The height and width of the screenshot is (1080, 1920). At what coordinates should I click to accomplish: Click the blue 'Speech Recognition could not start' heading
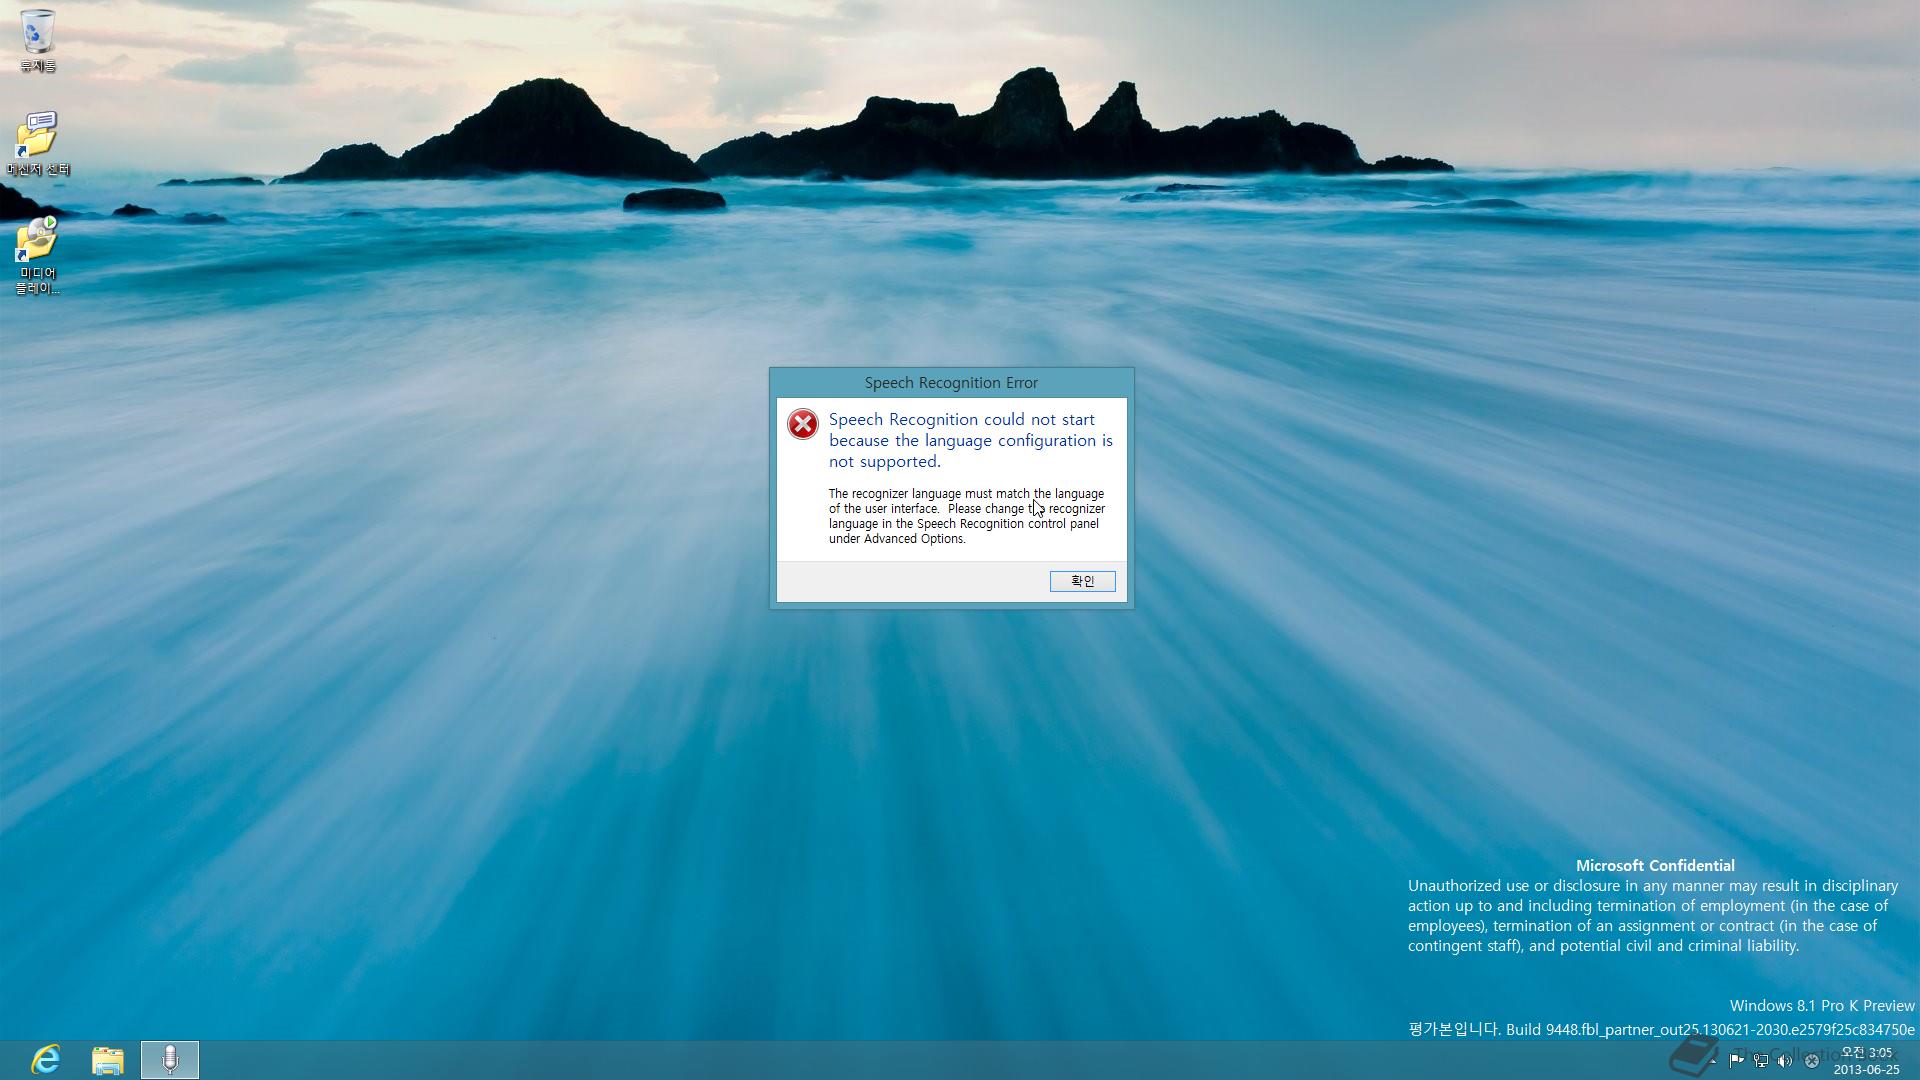[x=970, y=440]
